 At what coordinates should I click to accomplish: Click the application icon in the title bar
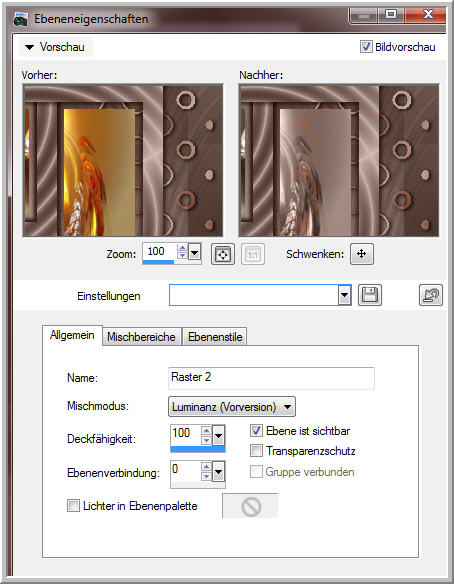click(21, 19)
